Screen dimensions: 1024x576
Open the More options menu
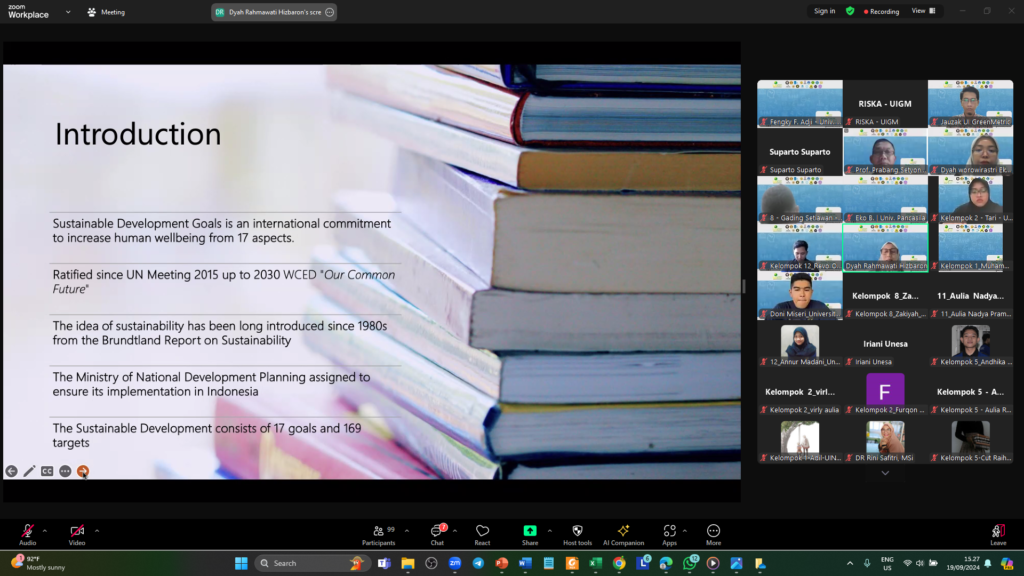713,535
